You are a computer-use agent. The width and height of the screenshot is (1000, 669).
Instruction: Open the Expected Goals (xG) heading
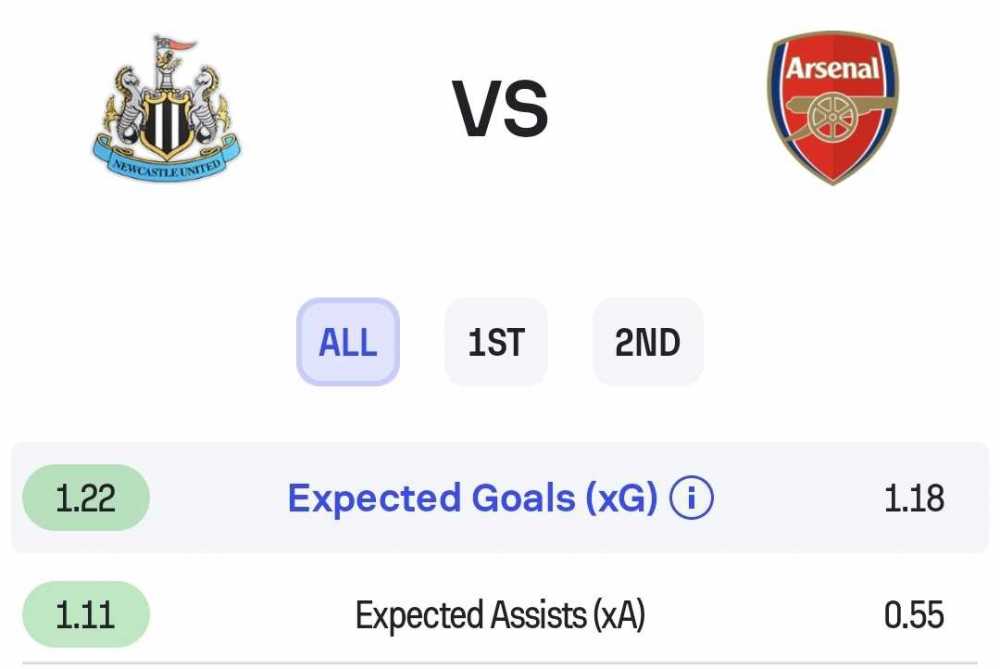(x=473, y=497)
